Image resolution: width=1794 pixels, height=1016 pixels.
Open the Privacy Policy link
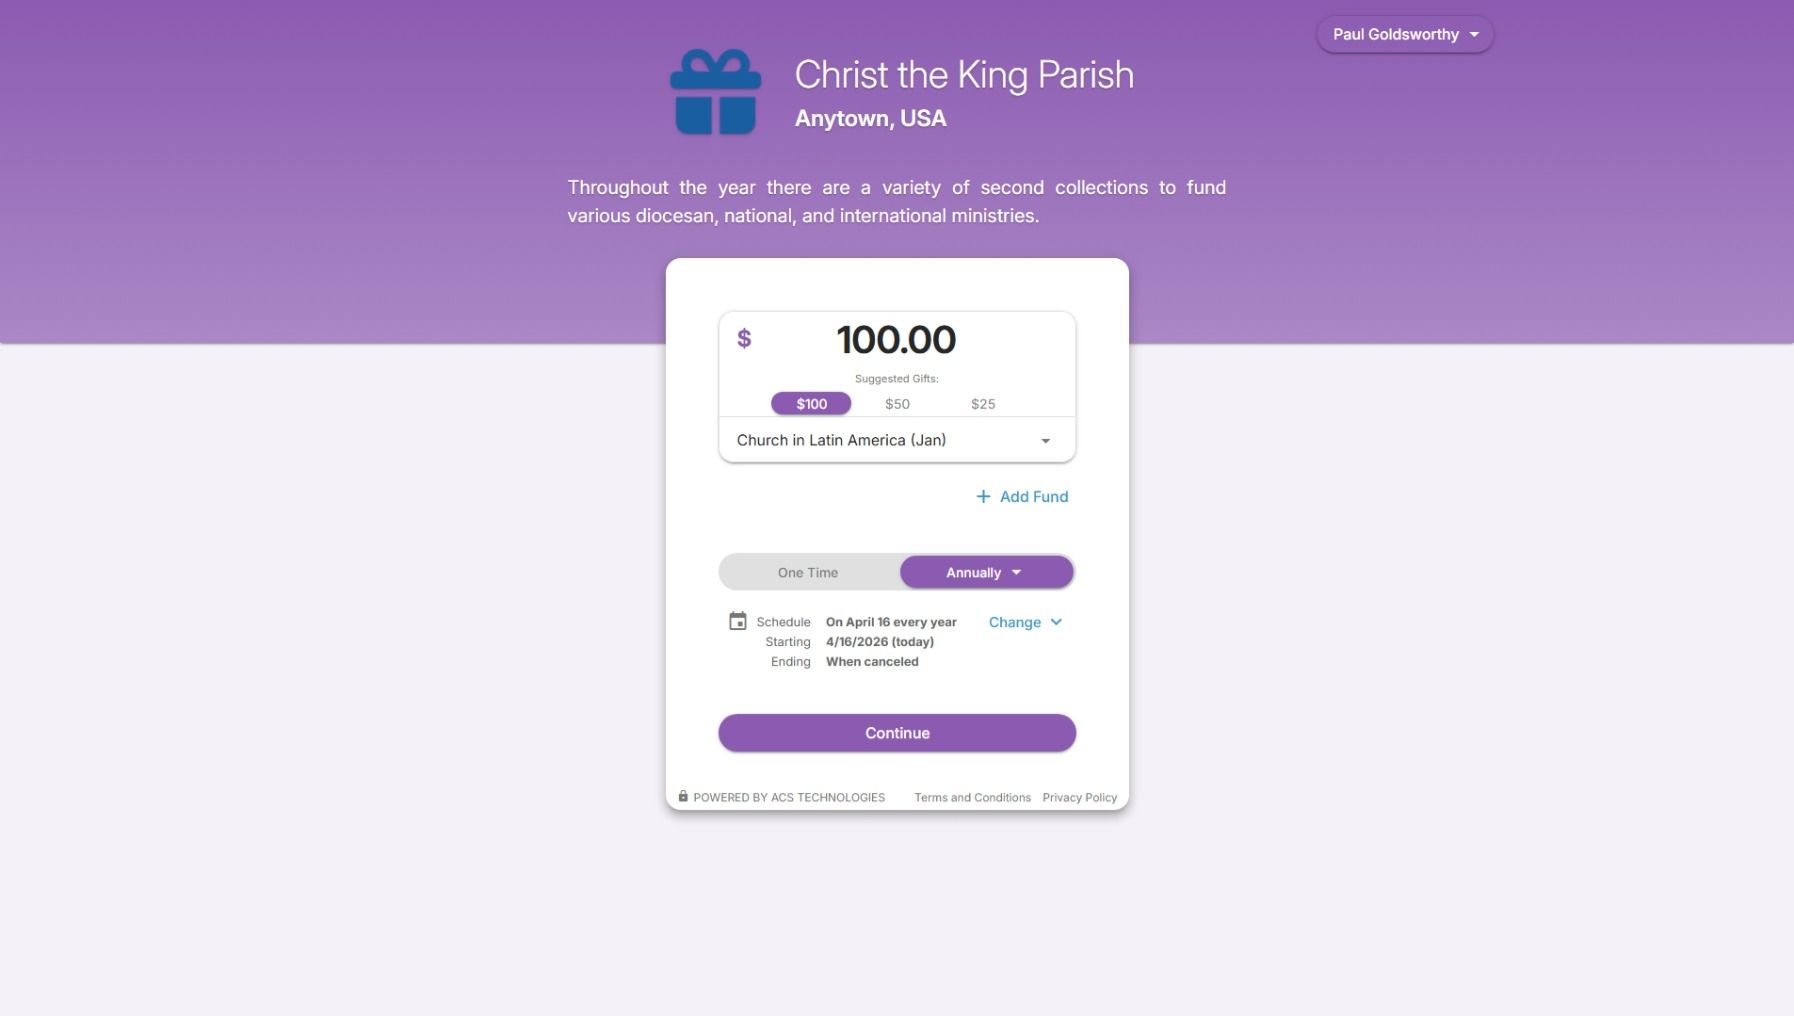tap(1079, 797)
